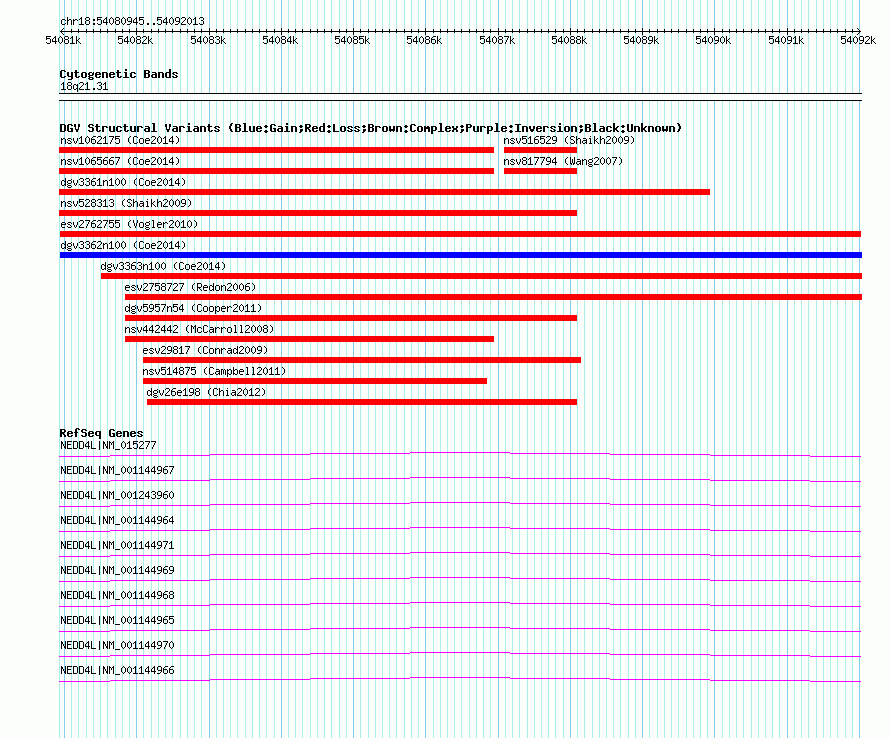Image resolution: width=890 pixels, height=738 pixels.
Task: Click the chr18:54080945..54092013 coordinates label
Action: 132,22
